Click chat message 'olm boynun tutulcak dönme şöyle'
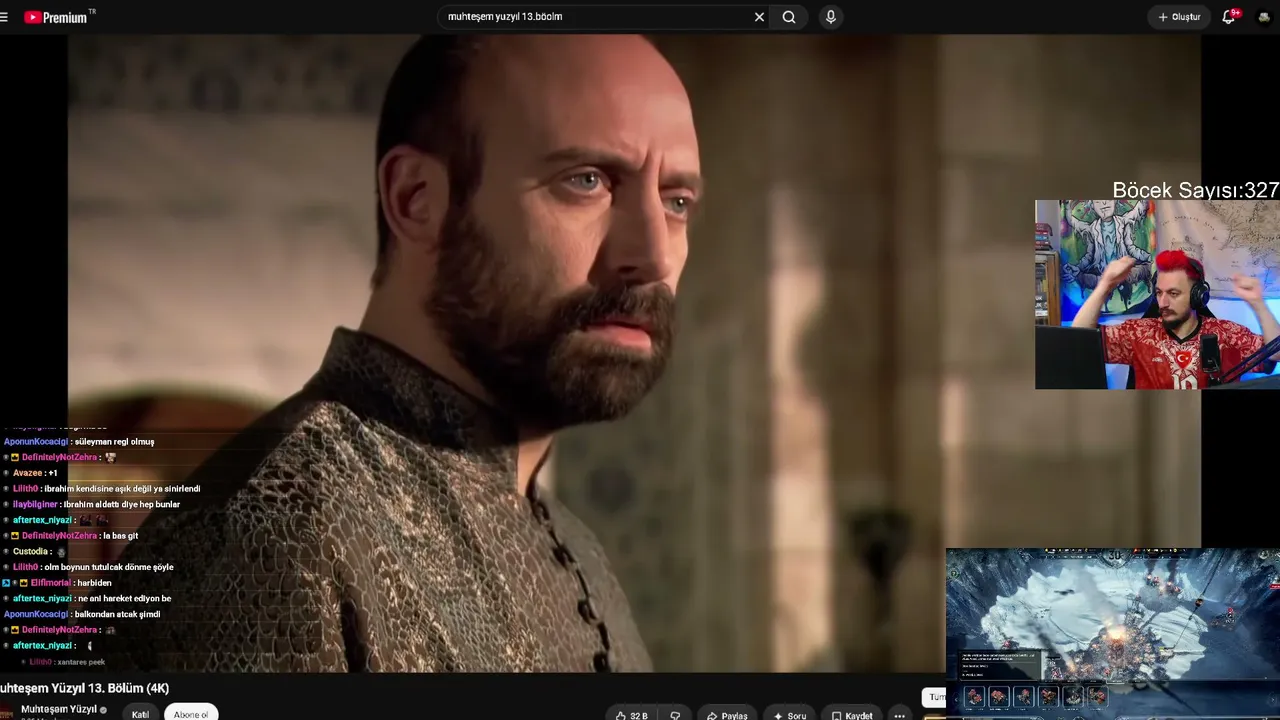The width and height of the screenshot is (1280, 720). coord(109,567)
